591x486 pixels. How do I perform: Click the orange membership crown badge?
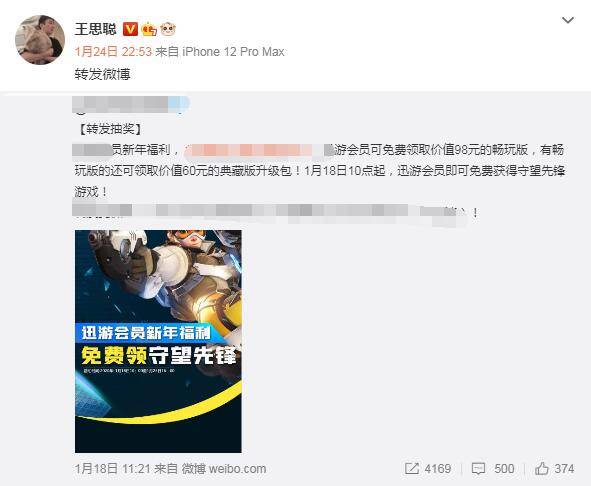[149, 29]
